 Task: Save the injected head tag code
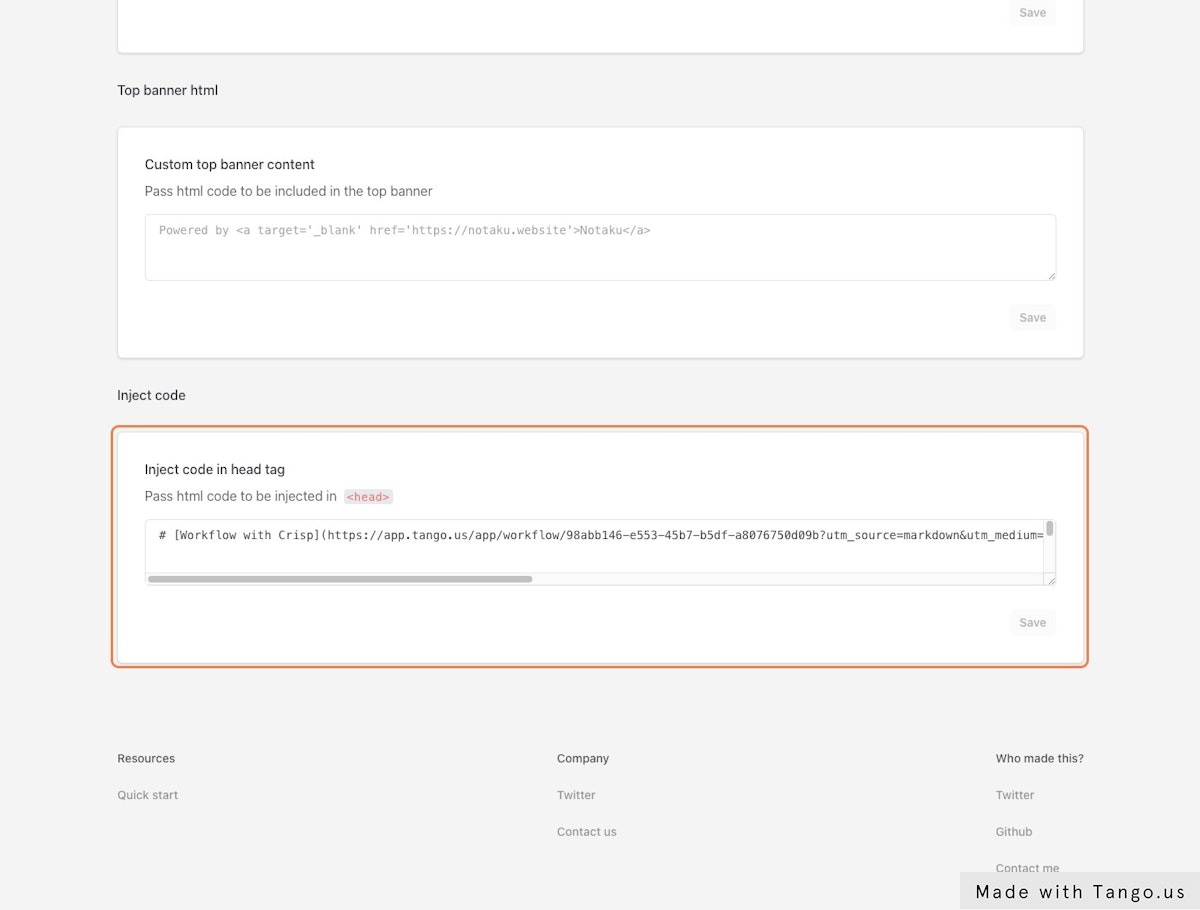pyautogui.click(x=1032, y=623)
